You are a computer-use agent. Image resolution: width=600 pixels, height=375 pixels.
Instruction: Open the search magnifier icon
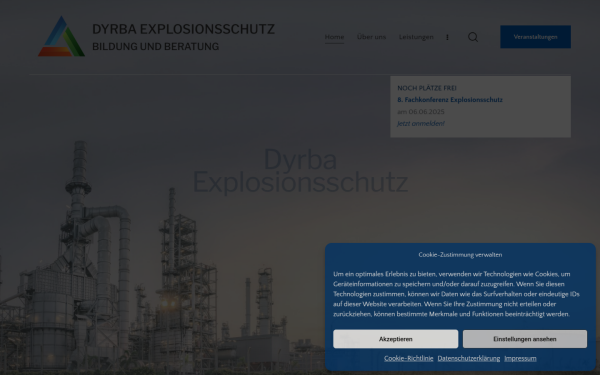pos(473,37)
